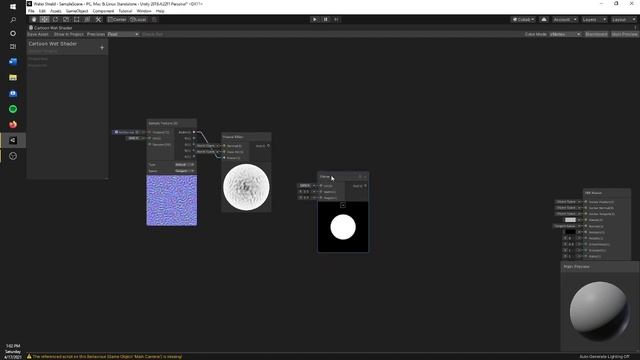
Task: Click Auto Generate Lighting Off status text
Action: (x=604, y=357)
